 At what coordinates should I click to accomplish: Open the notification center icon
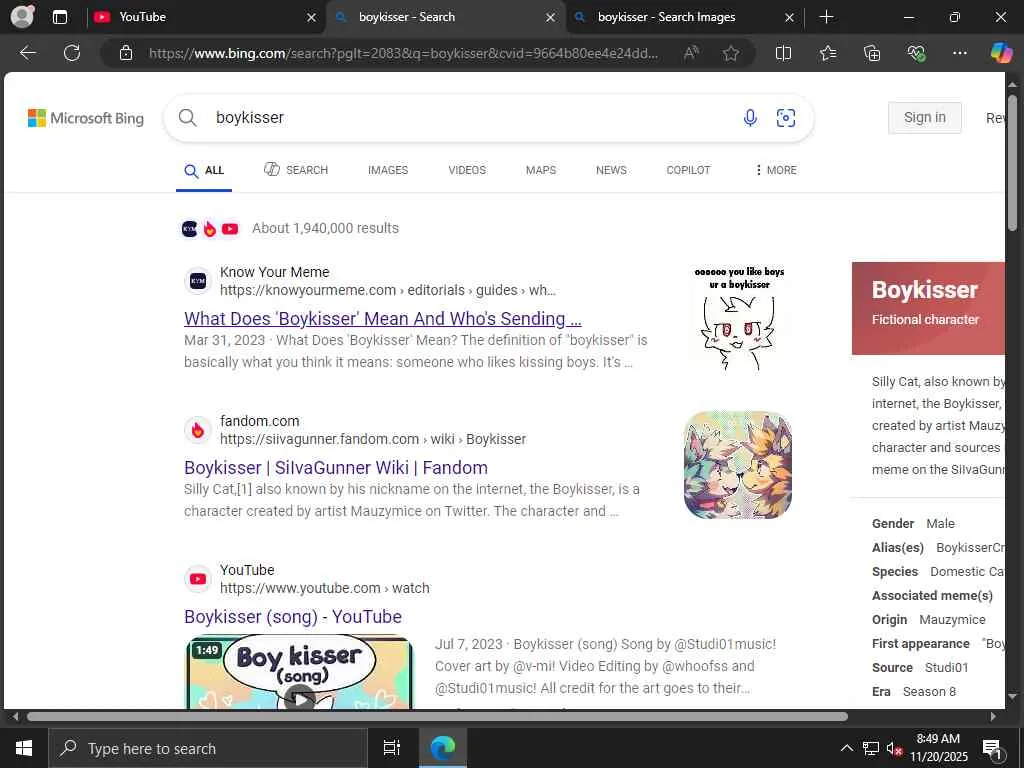tap(992, 748)
